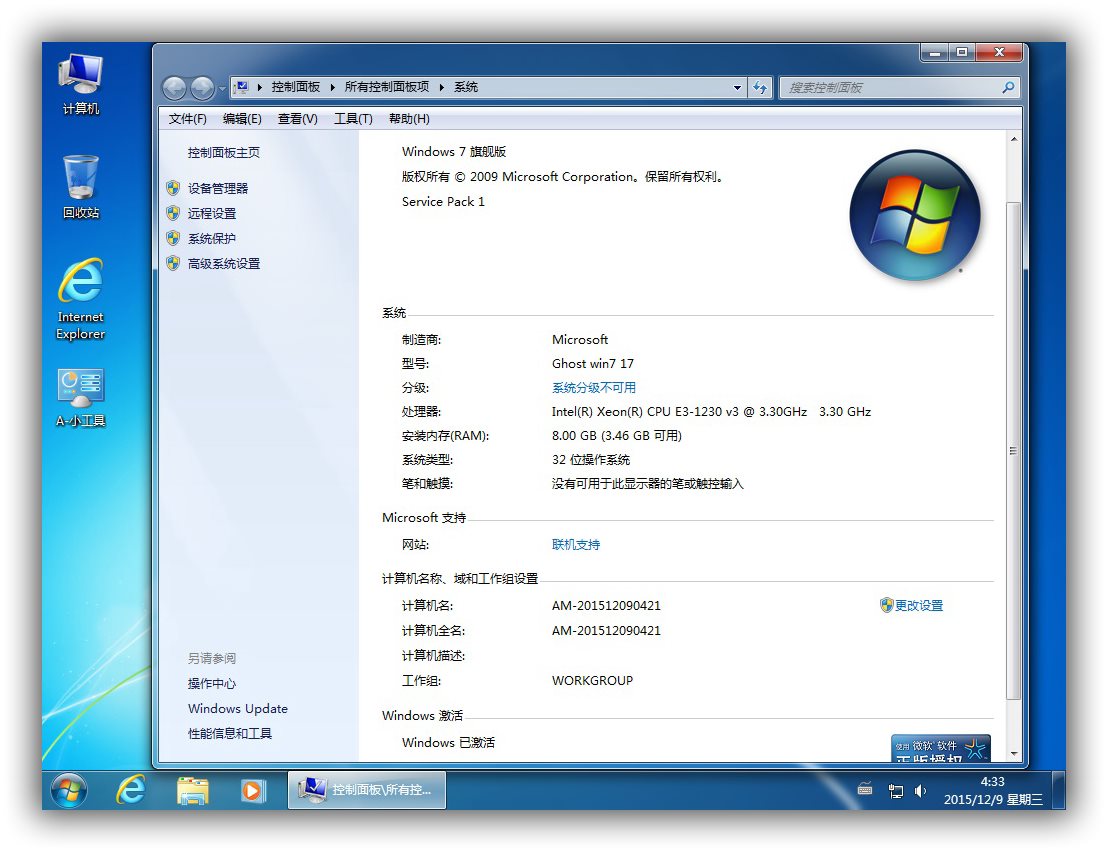Open the 编辑(E) menu
This screenshot has height=852, width=1108.
242,119
